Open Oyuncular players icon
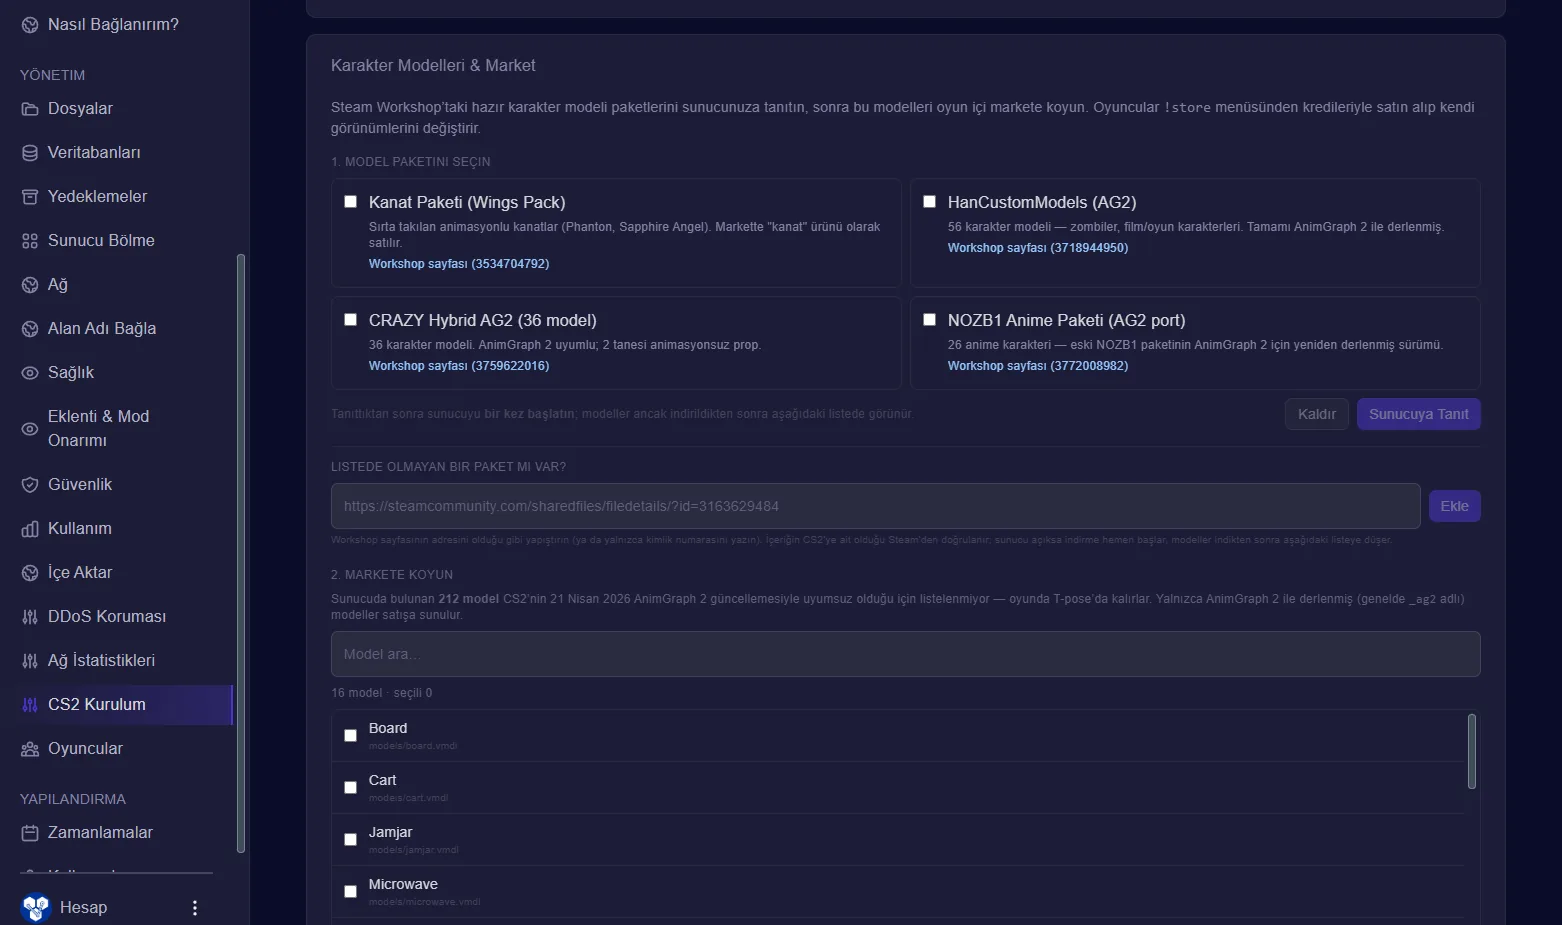Screen dimensions: 1562x925 (30, 749)
